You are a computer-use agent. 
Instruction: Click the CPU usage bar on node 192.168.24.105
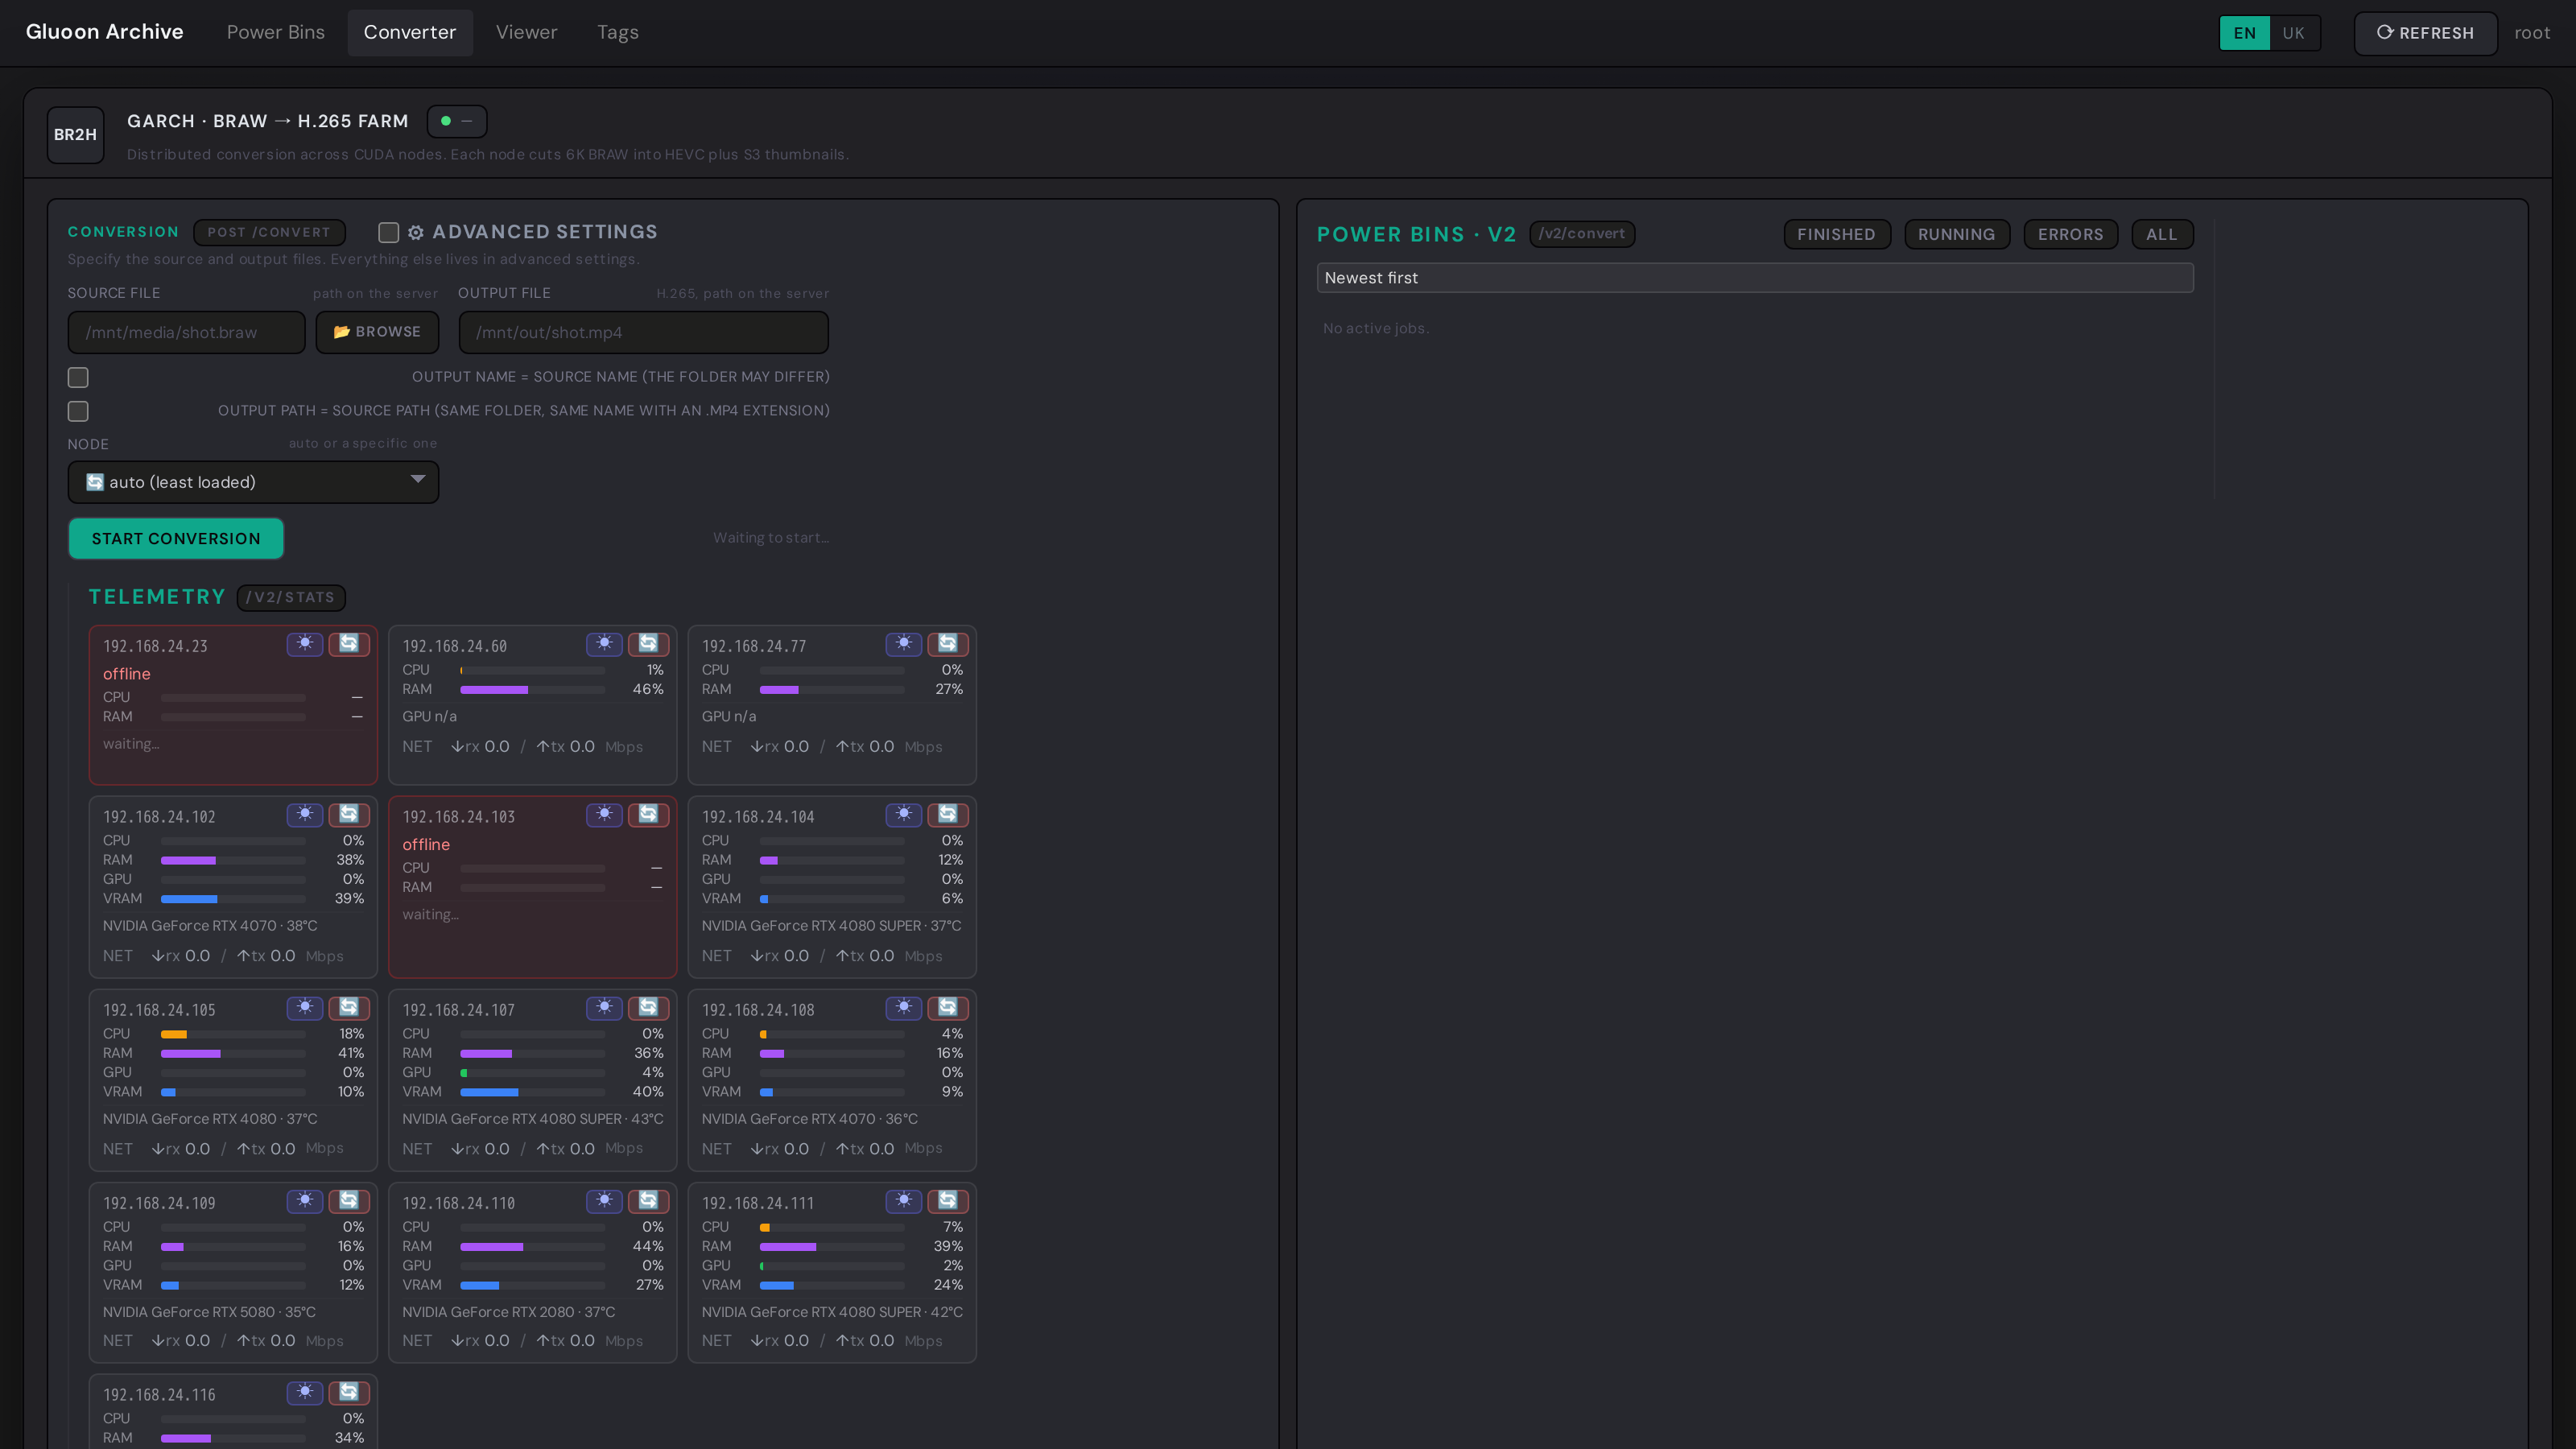[233, 1034]
